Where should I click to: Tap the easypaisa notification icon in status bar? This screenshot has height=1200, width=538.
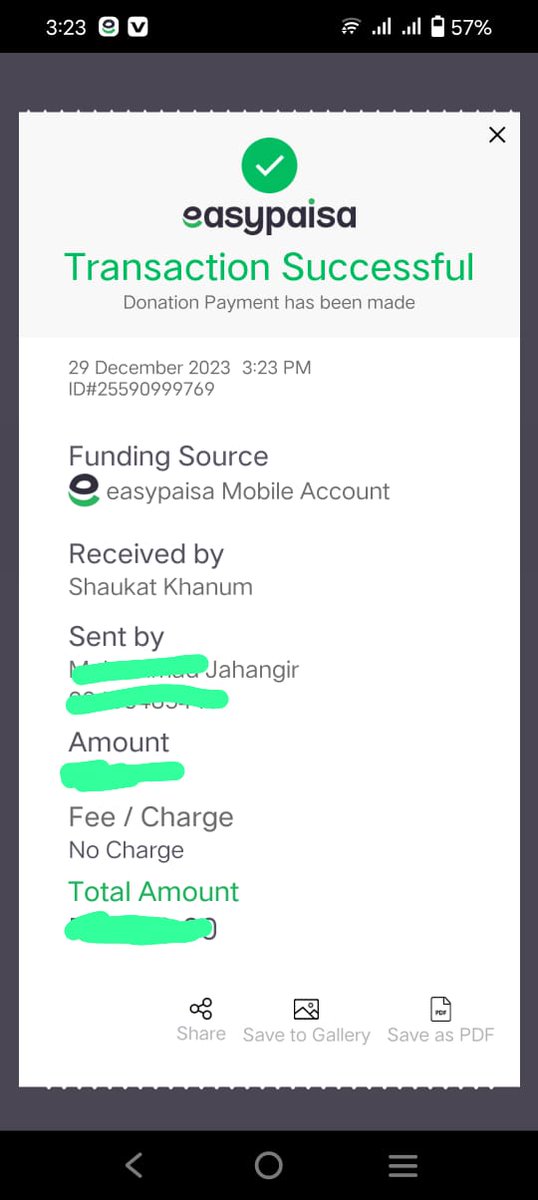coord(109,27)
